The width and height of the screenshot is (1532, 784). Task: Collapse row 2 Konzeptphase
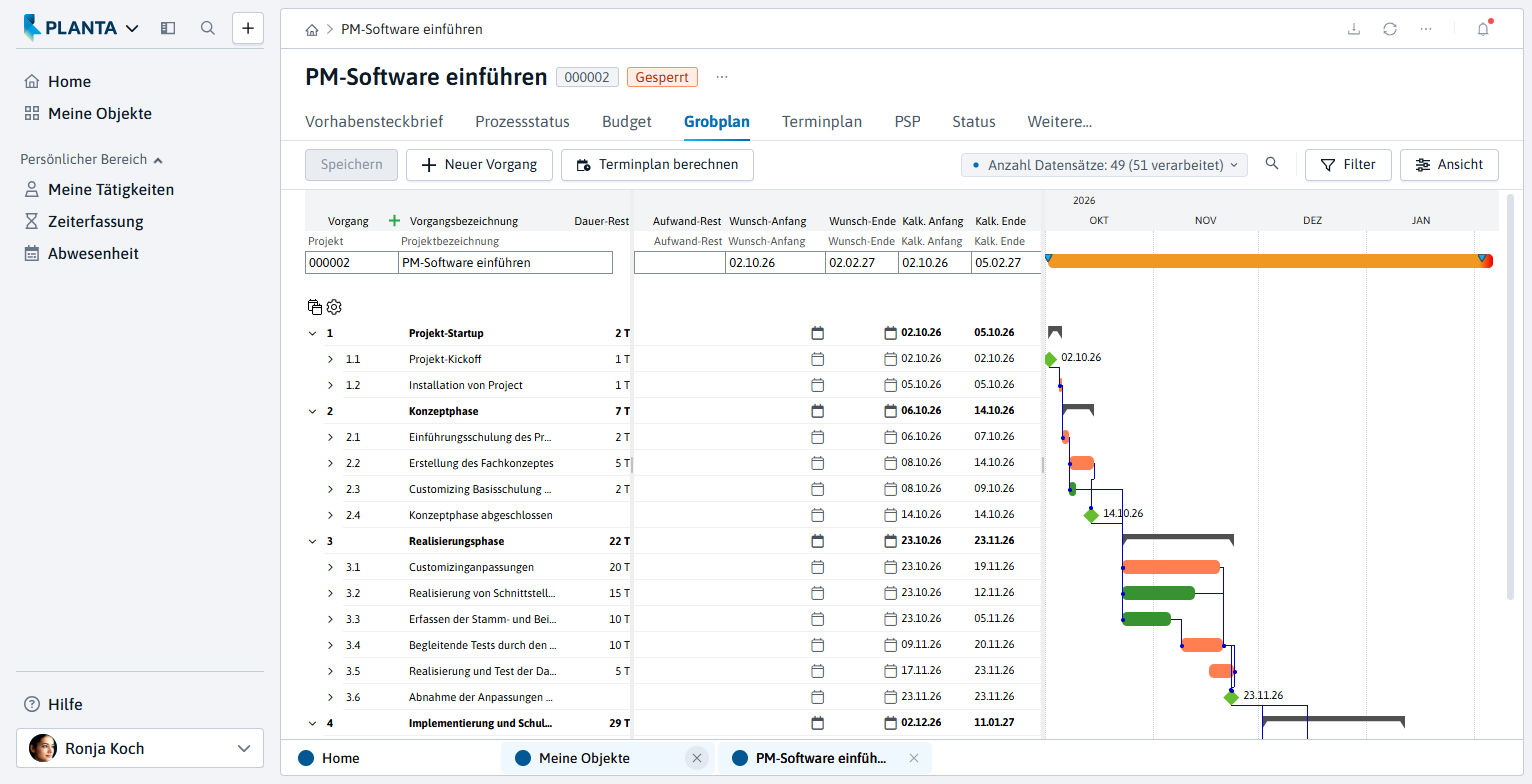click(x=312, y=411)
